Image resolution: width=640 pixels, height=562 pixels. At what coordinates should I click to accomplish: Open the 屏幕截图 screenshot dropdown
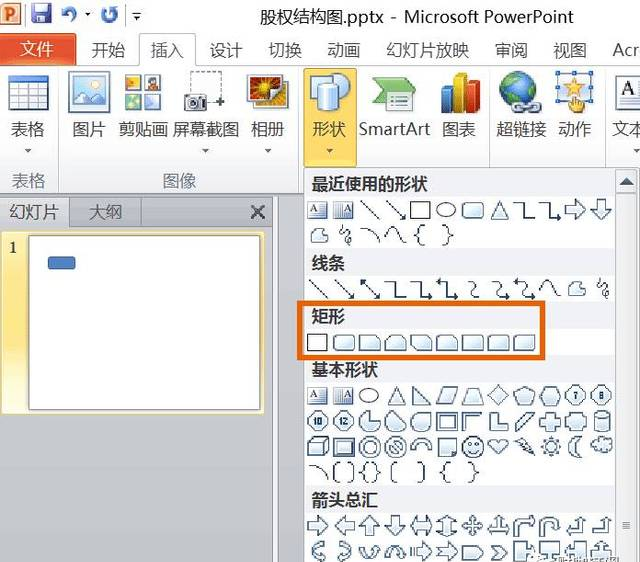(205, 114)
